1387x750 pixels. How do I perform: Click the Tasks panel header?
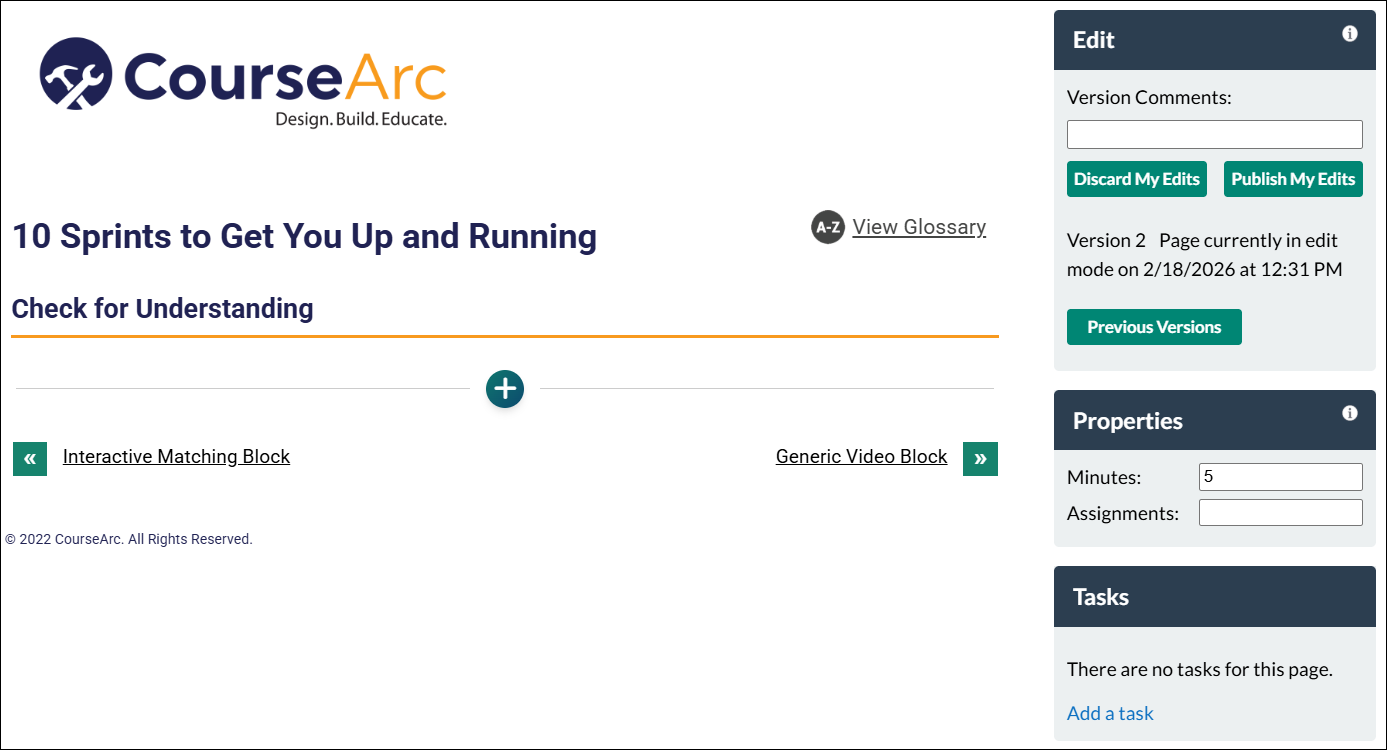coord(1100,596)
